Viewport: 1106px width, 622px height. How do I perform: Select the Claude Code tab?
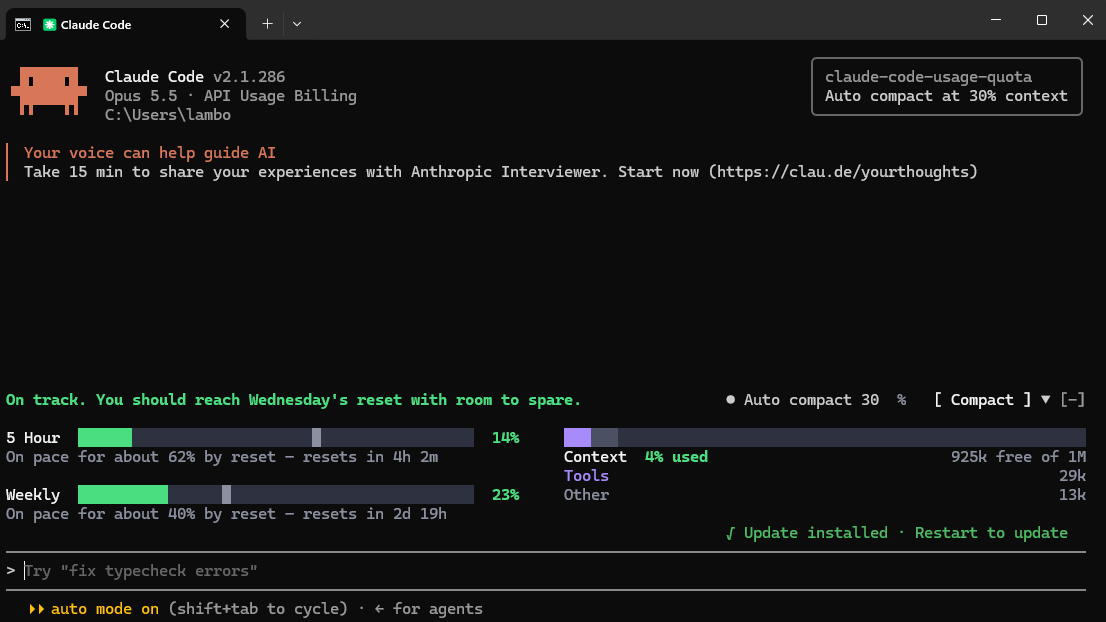coord(126,25)
